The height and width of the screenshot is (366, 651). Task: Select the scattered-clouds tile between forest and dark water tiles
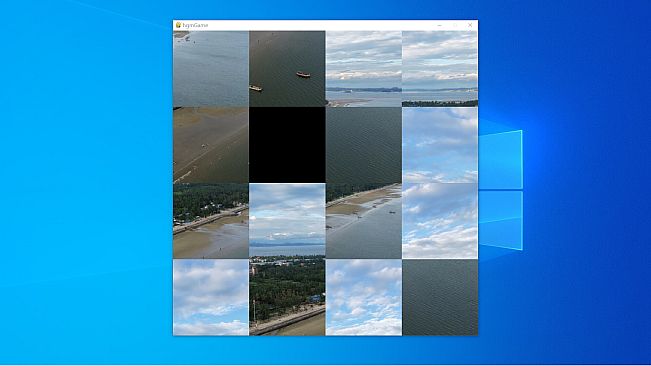(x=364, y=298)
